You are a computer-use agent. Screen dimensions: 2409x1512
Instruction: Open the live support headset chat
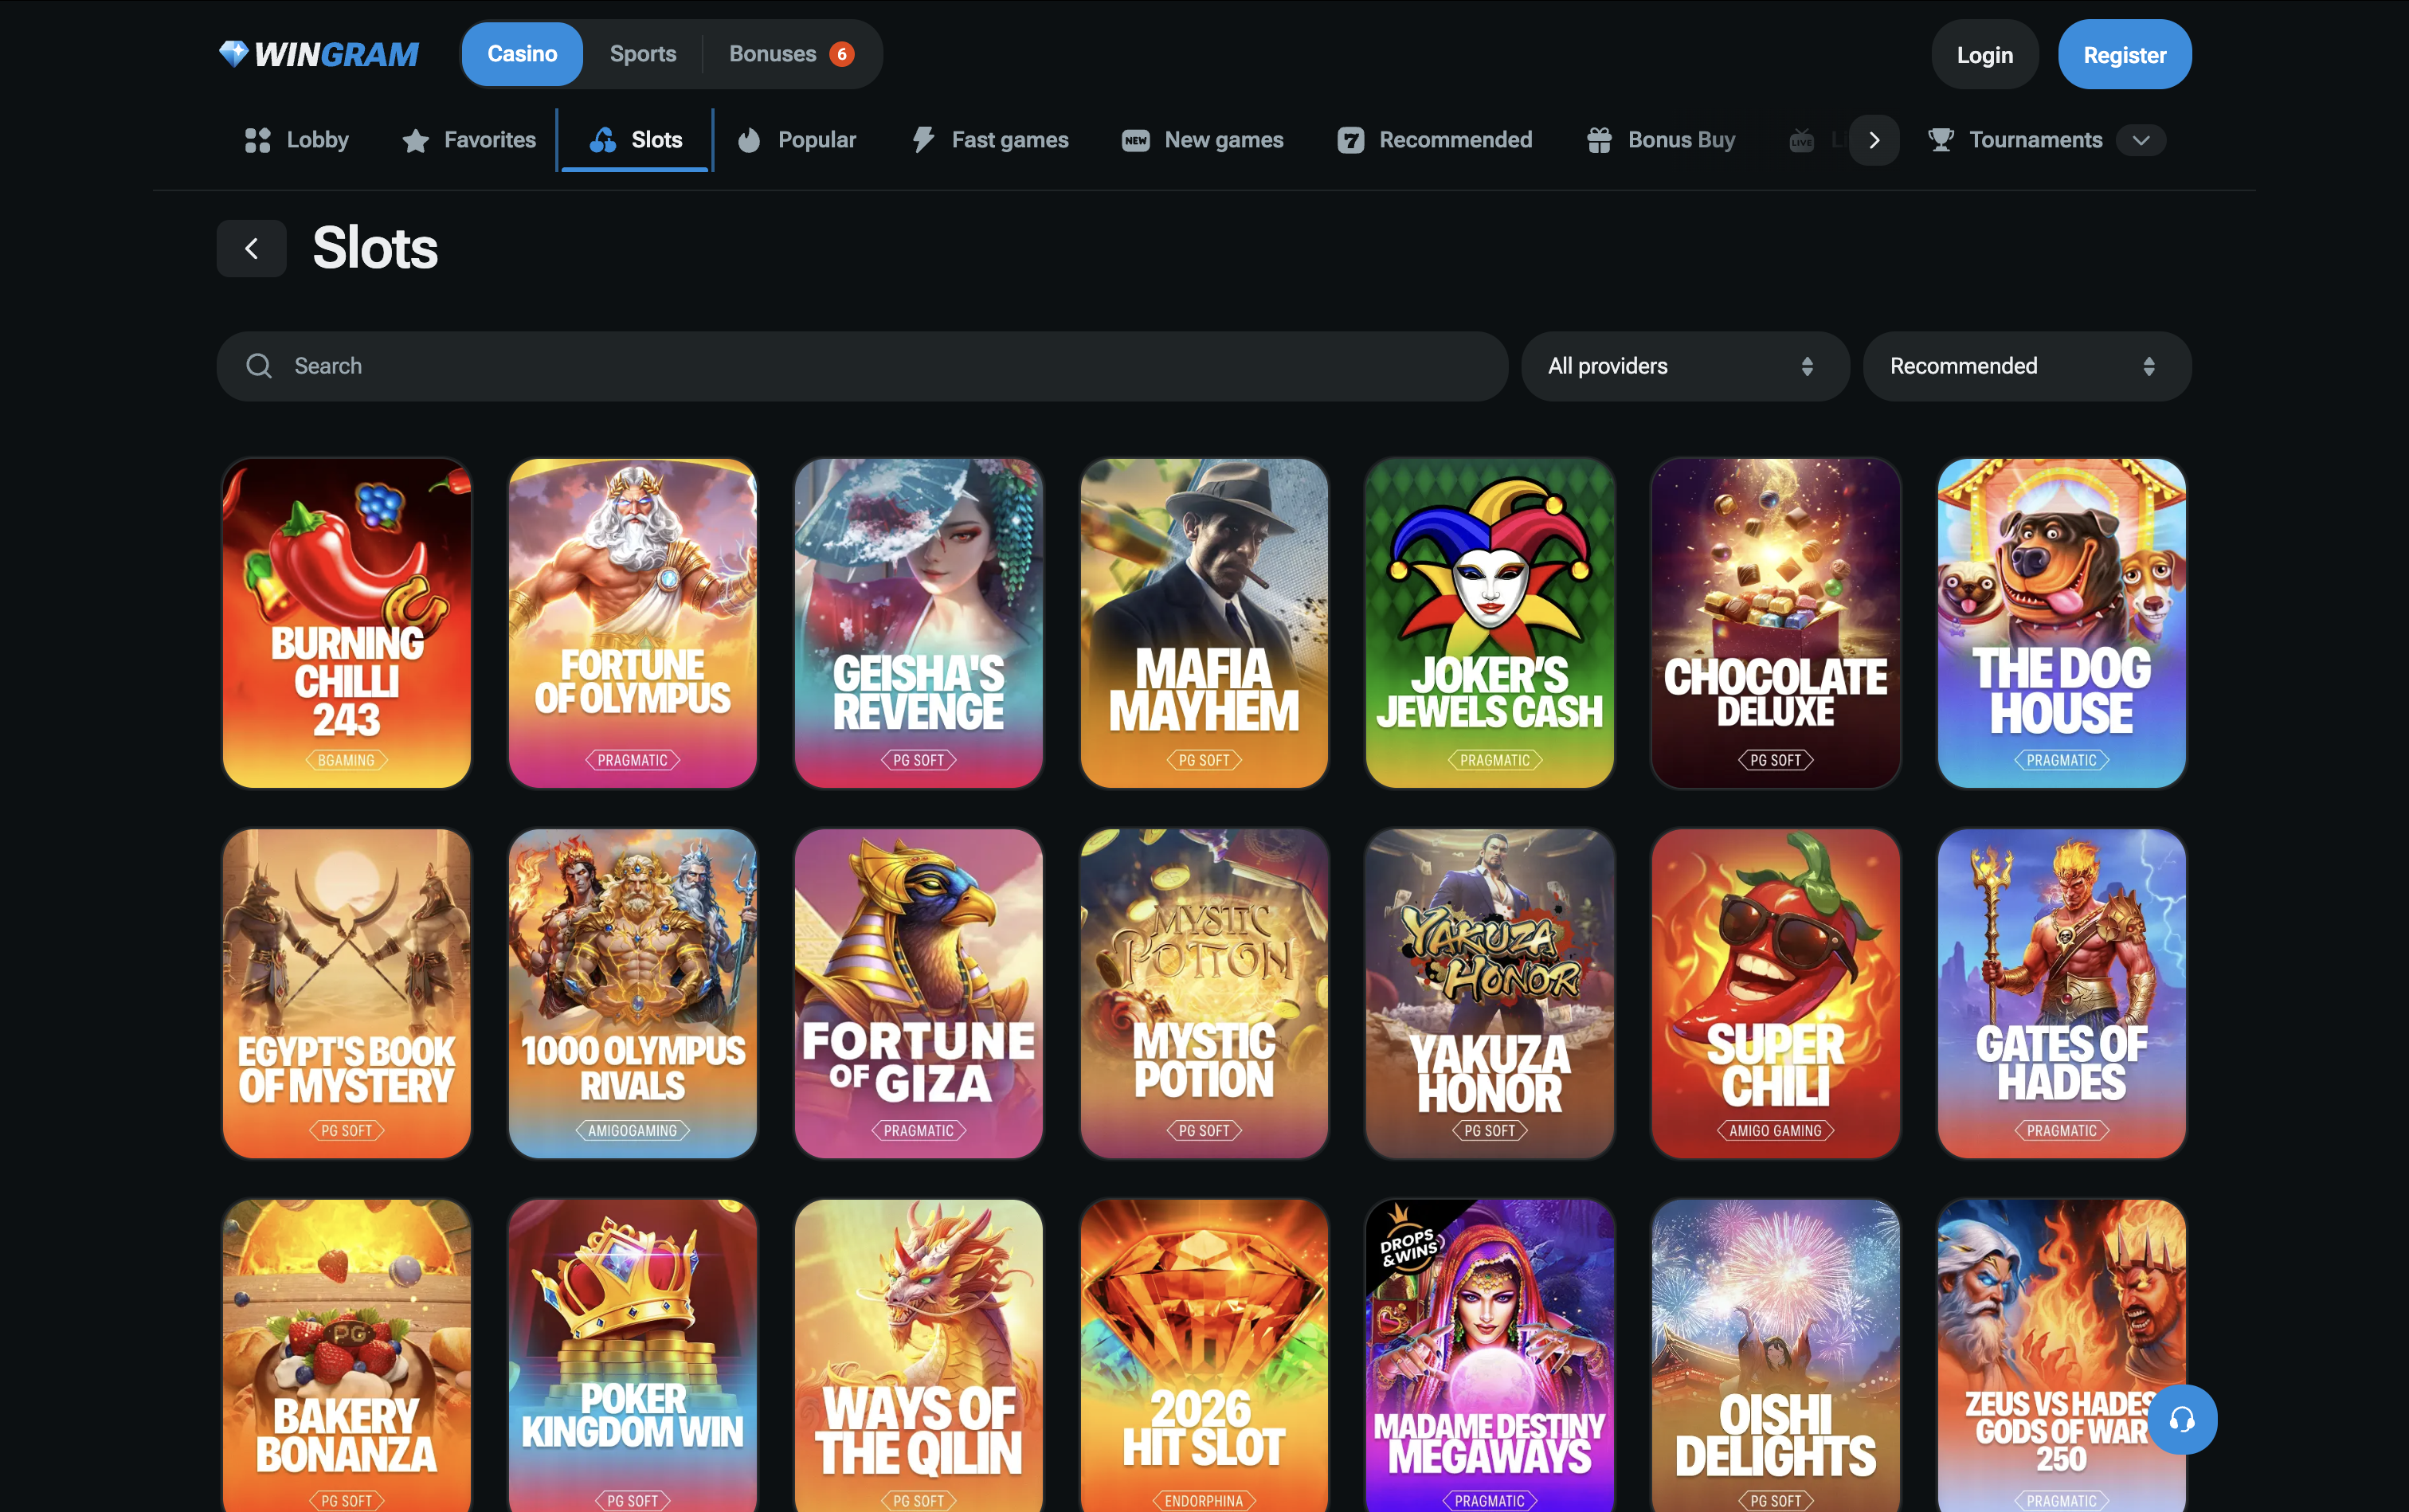(x=2181, y=1419)
